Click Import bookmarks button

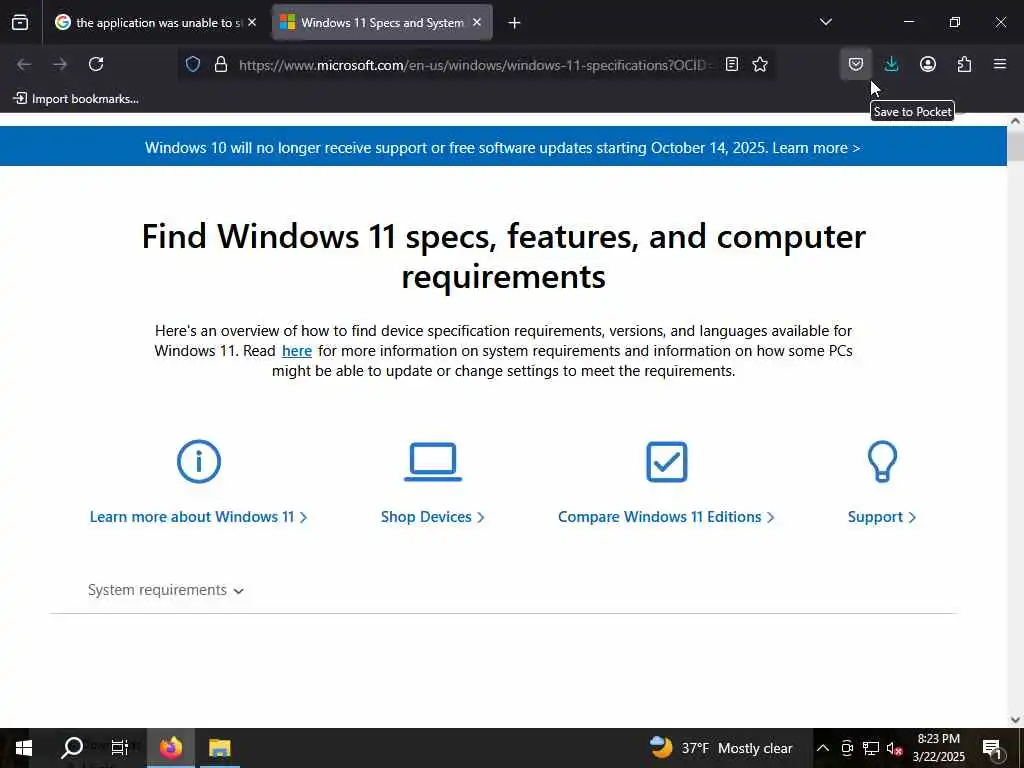76,99
